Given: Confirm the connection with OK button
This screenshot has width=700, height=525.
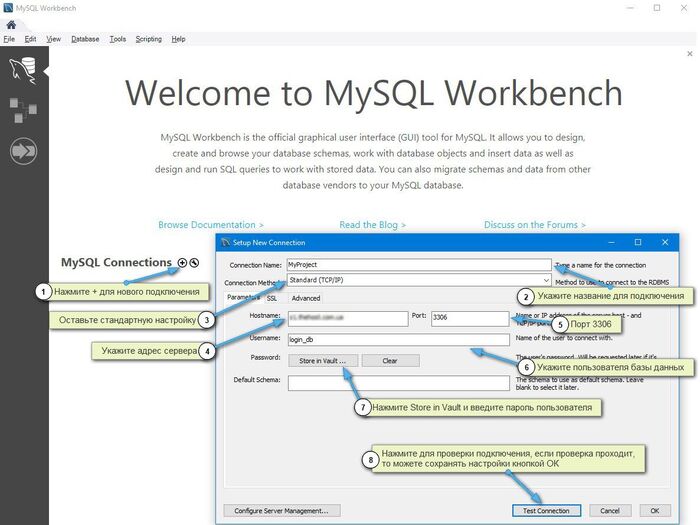Looking at the screenshot, I should [x=655, y=511].
